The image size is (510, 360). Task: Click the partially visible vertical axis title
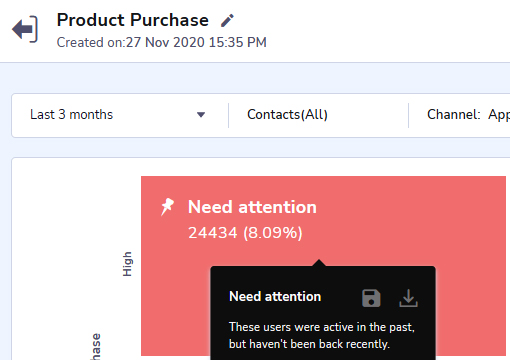95,347
